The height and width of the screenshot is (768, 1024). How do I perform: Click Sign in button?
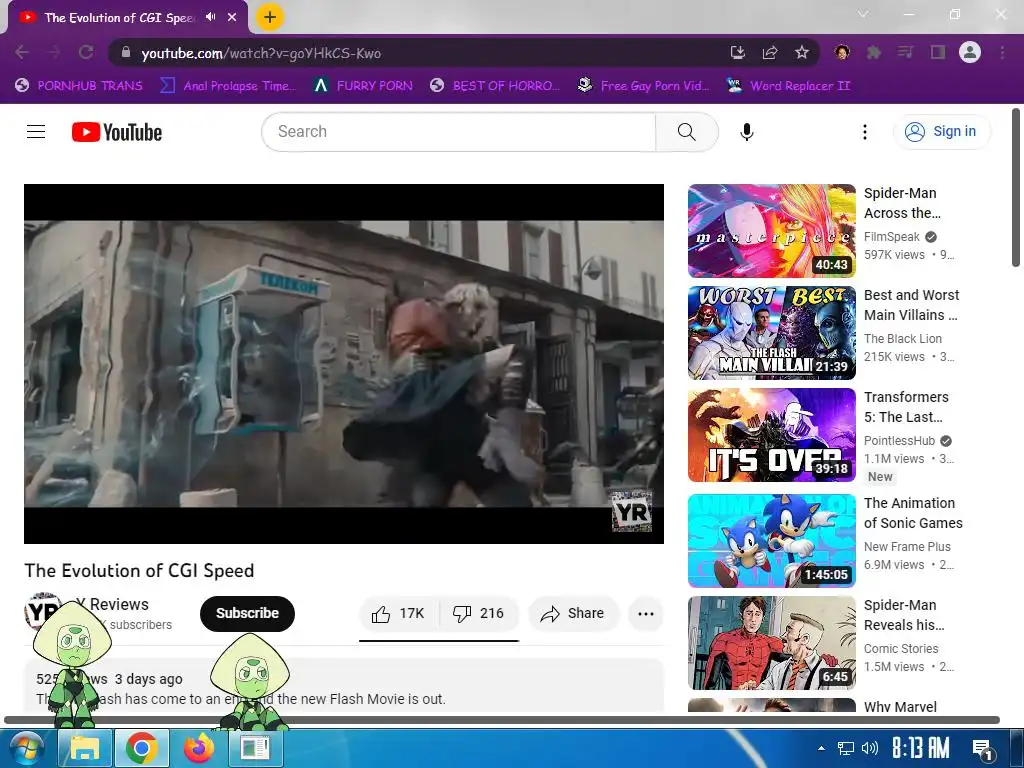(x=941, y=132)
